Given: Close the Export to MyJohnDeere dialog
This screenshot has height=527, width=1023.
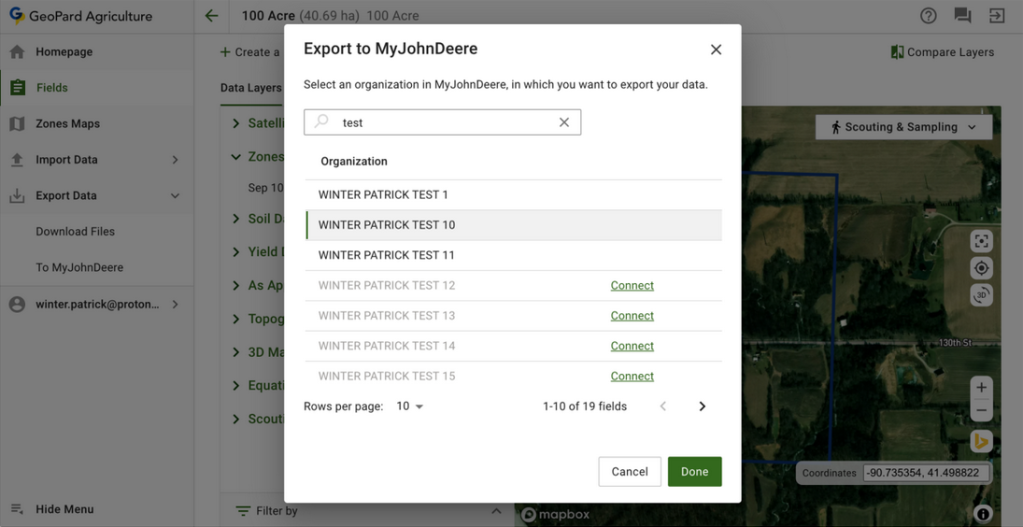Looking at the screenshot, I should click(x=715, y=50).
